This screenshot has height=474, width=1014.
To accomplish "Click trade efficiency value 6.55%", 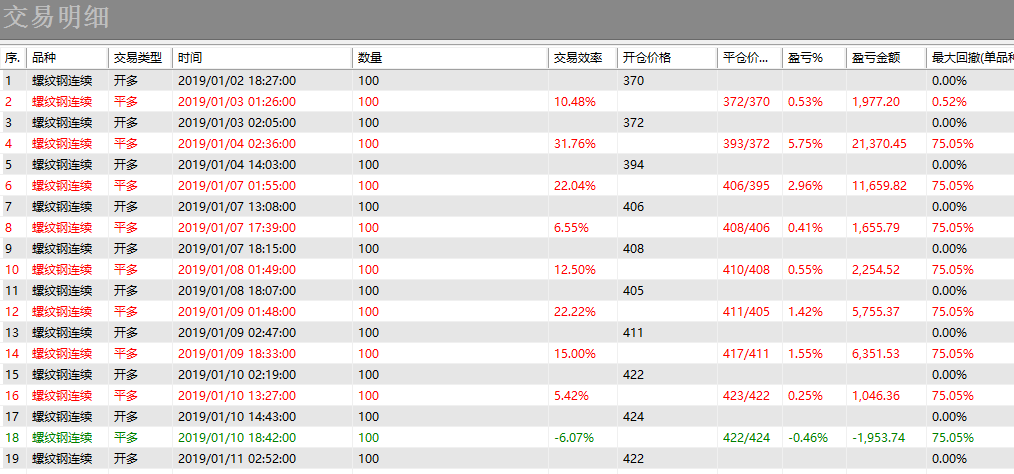I will [x=572, y=228].
